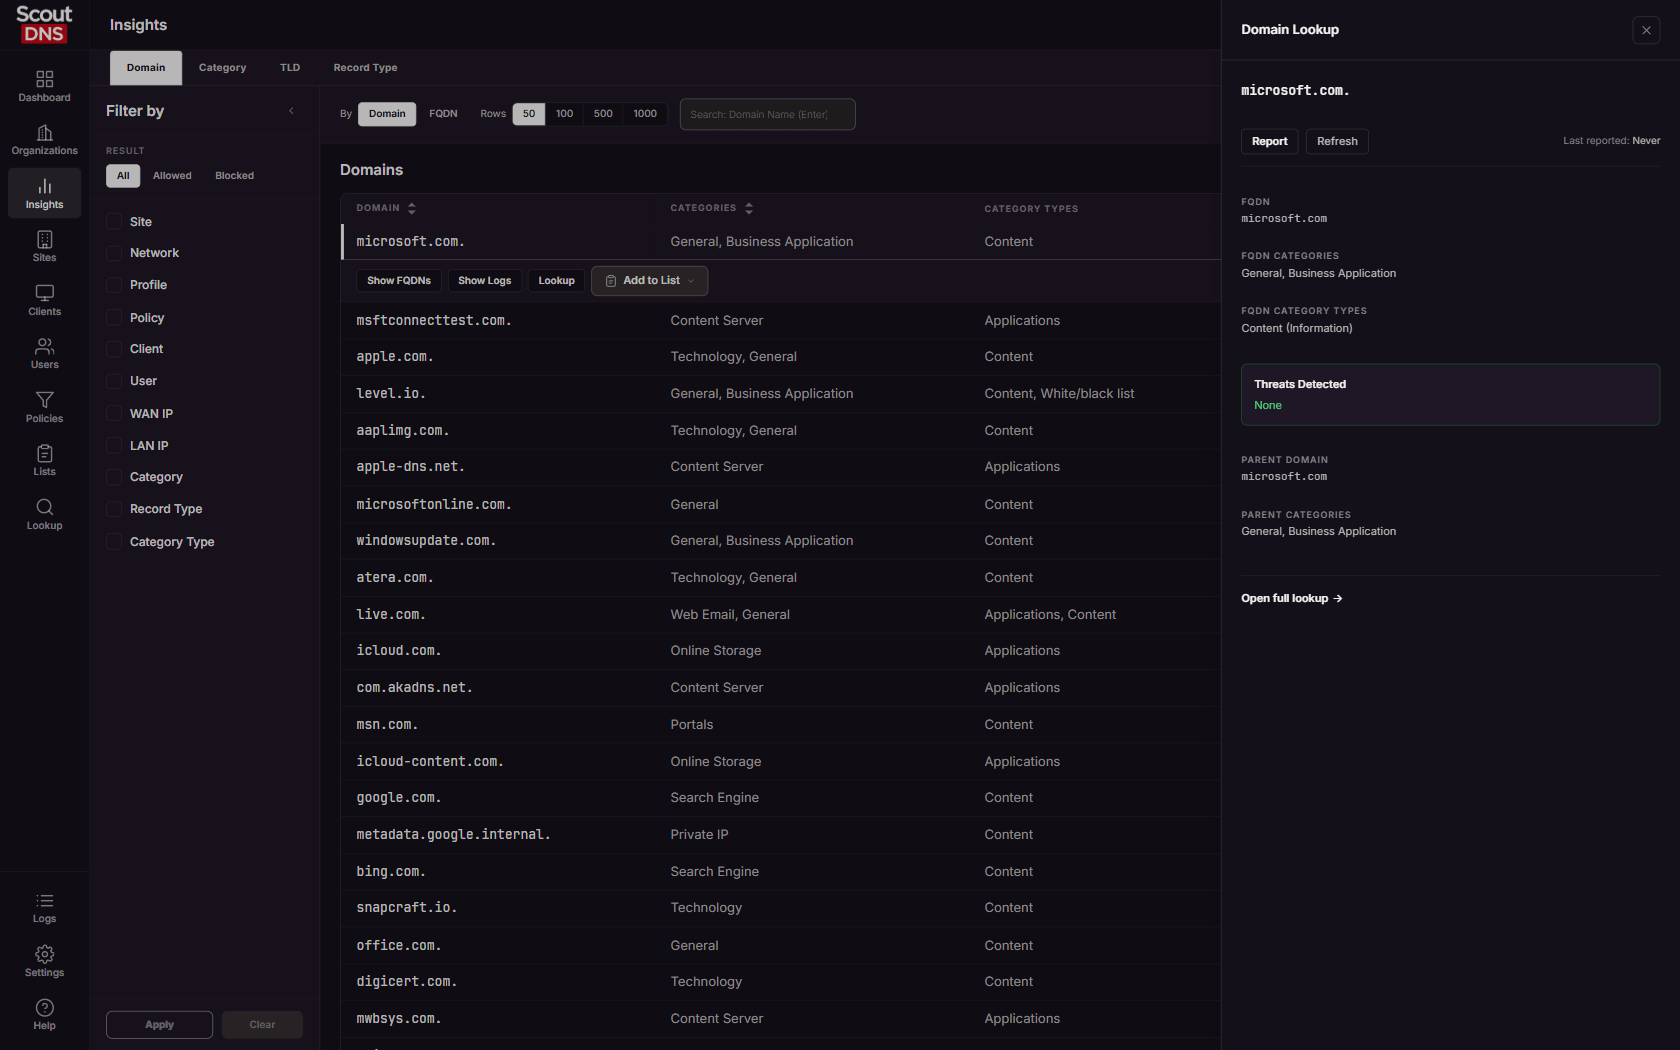Sort the table by Categories column
The height and width of the screenshot is (1050, 1680).
click(x=711, y=208)
